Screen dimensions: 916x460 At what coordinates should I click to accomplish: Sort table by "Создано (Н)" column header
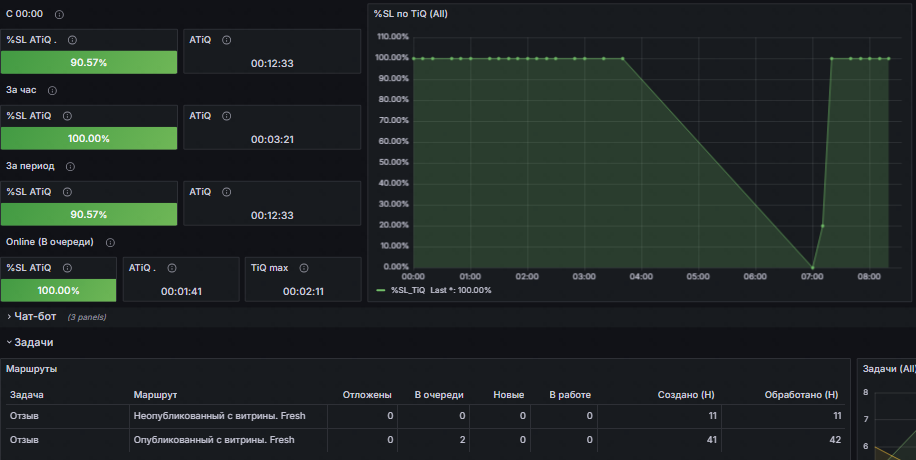[x=678, y=395]
